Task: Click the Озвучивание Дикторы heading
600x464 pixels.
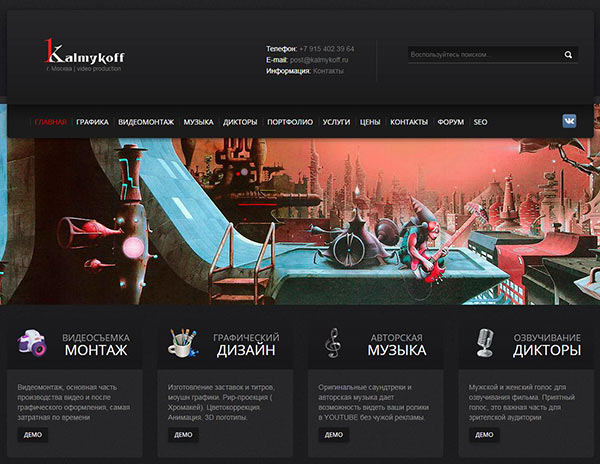Action: pyautogui.click(x=547, y=344)
